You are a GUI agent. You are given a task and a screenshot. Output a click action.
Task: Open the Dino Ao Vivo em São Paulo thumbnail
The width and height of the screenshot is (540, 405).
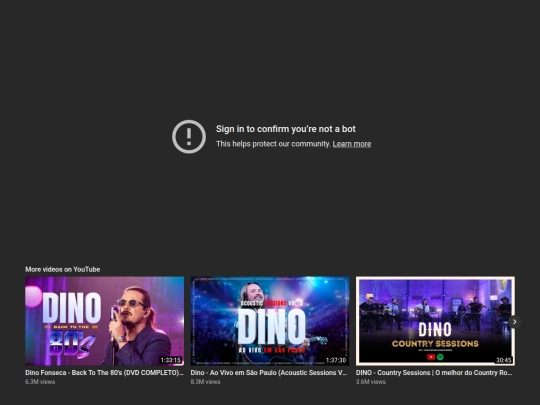[270, 321]
